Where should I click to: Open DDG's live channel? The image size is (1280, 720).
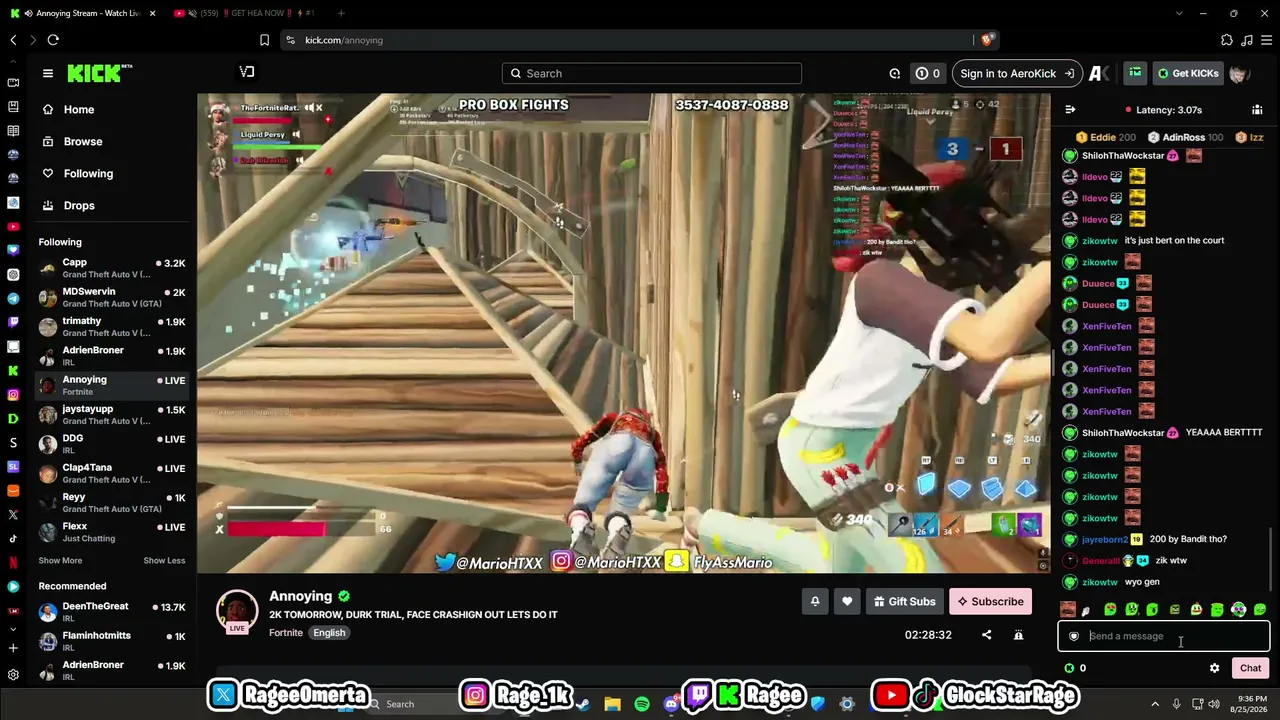(111, 444)
